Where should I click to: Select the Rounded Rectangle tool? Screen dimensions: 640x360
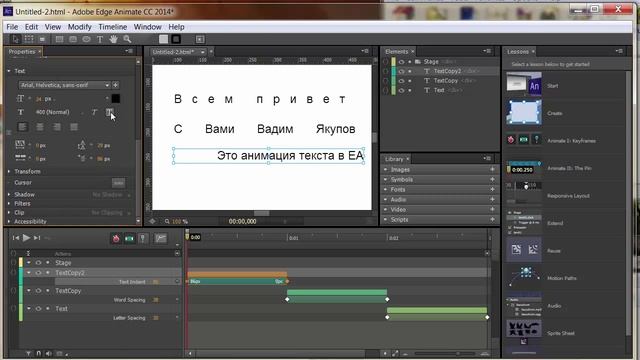(x=73, y=39)
